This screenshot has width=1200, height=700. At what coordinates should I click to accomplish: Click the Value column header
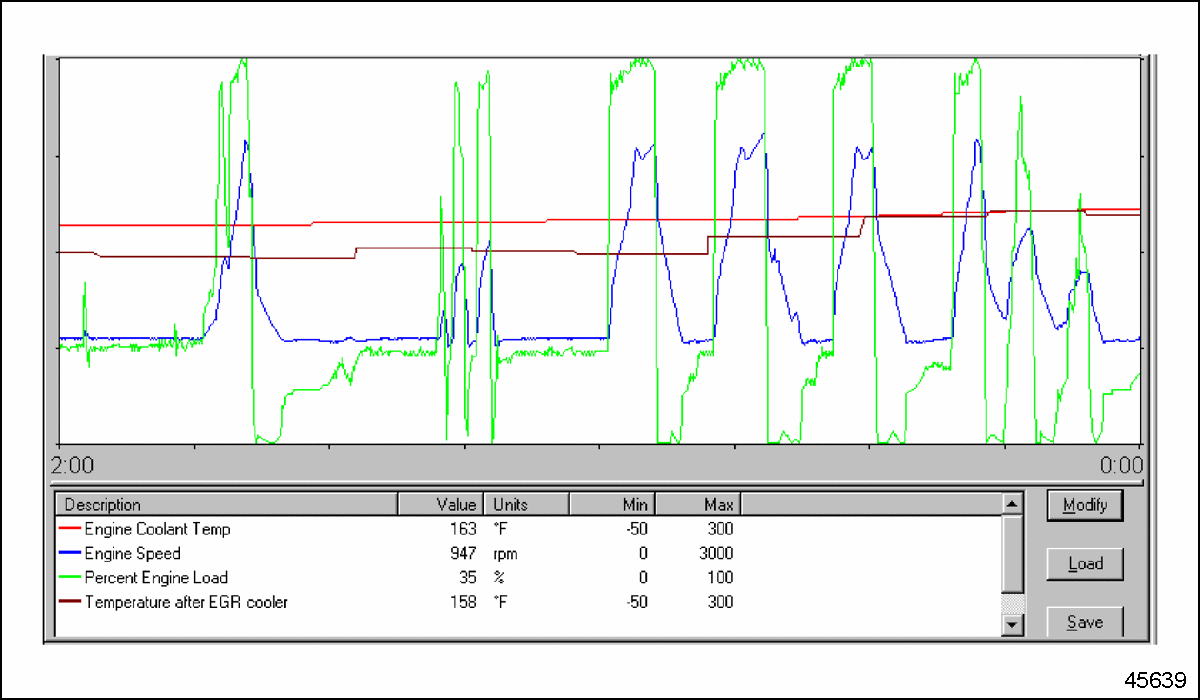[x=441, y=505]
